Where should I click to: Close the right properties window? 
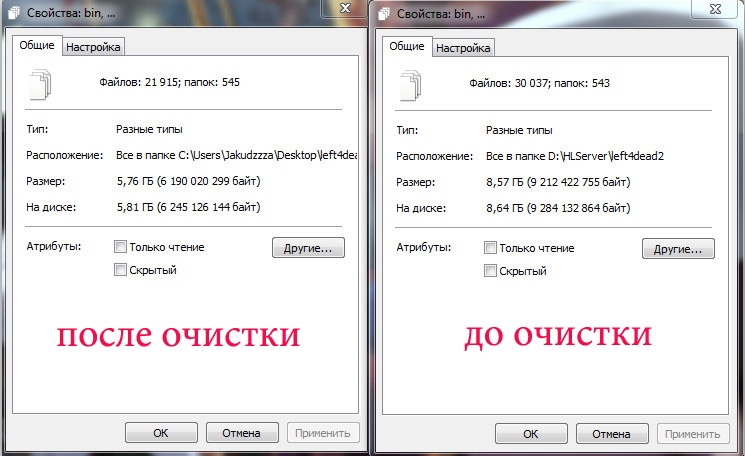coord(715,9)
